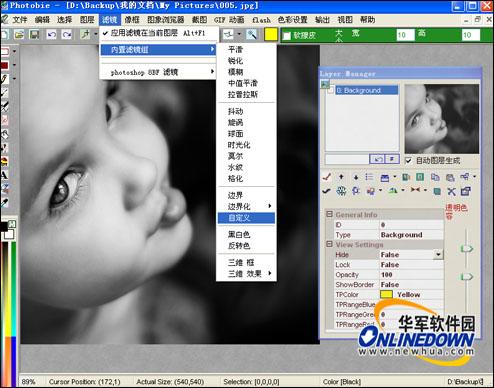Select the Text tool in left toolbox
This screenshot has height=388, width=494.
(x=4, y=175)
